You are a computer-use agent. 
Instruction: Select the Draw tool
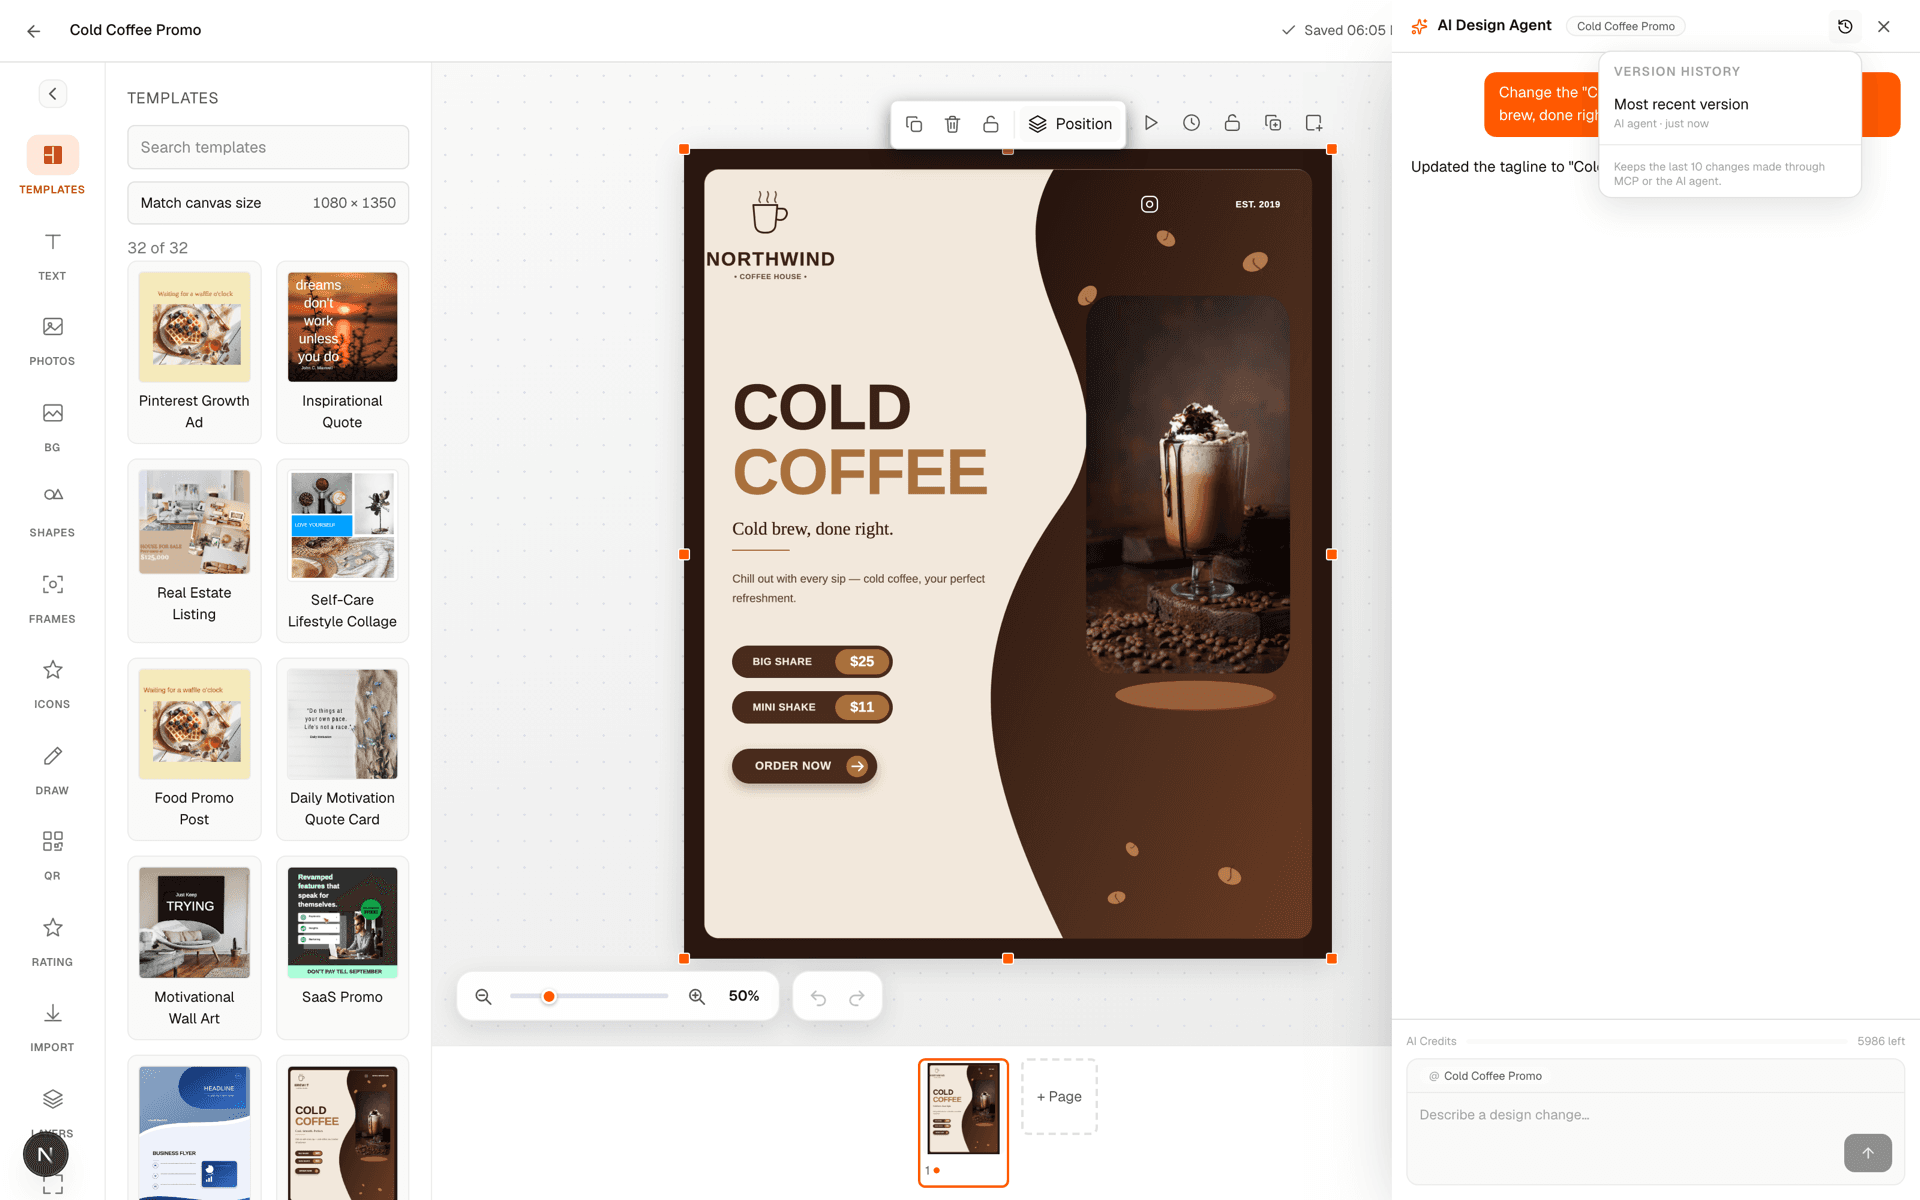(x=52, y=769)
